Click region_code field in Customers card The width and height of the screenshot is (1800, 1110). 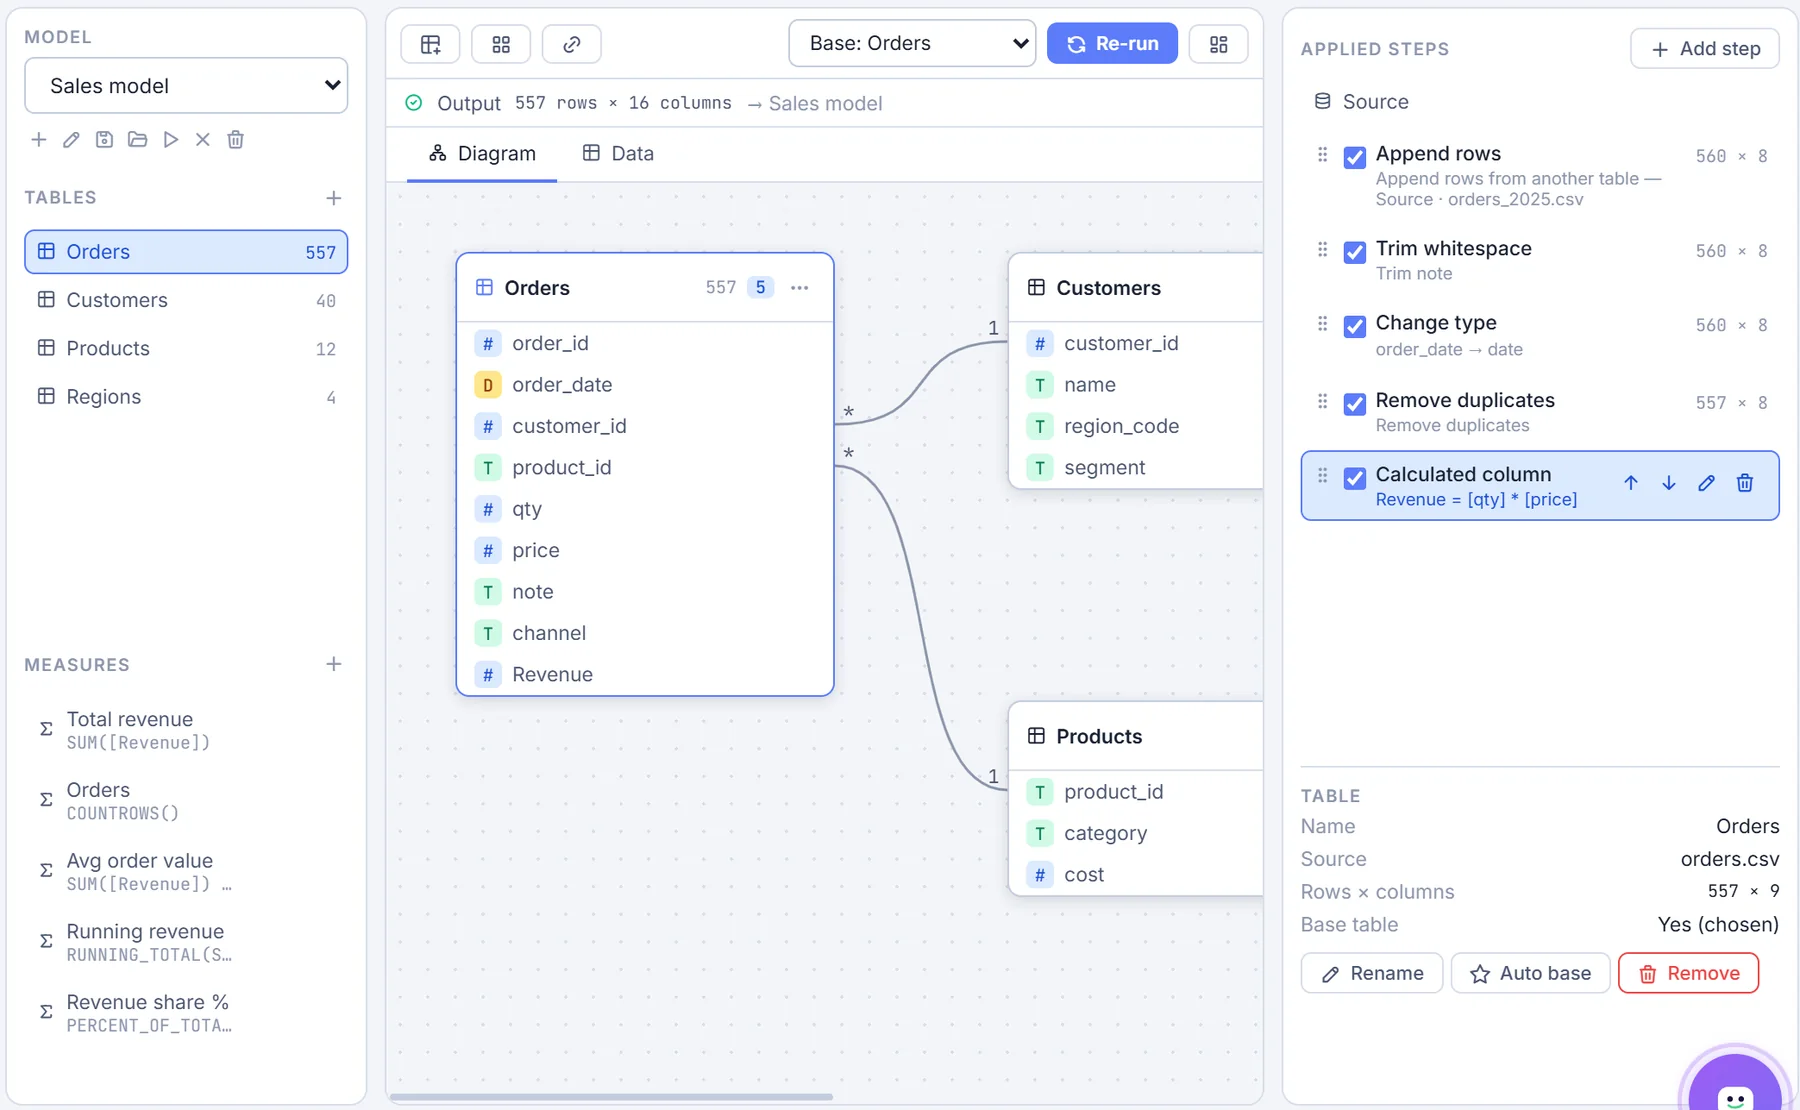tap(1136, 427)
